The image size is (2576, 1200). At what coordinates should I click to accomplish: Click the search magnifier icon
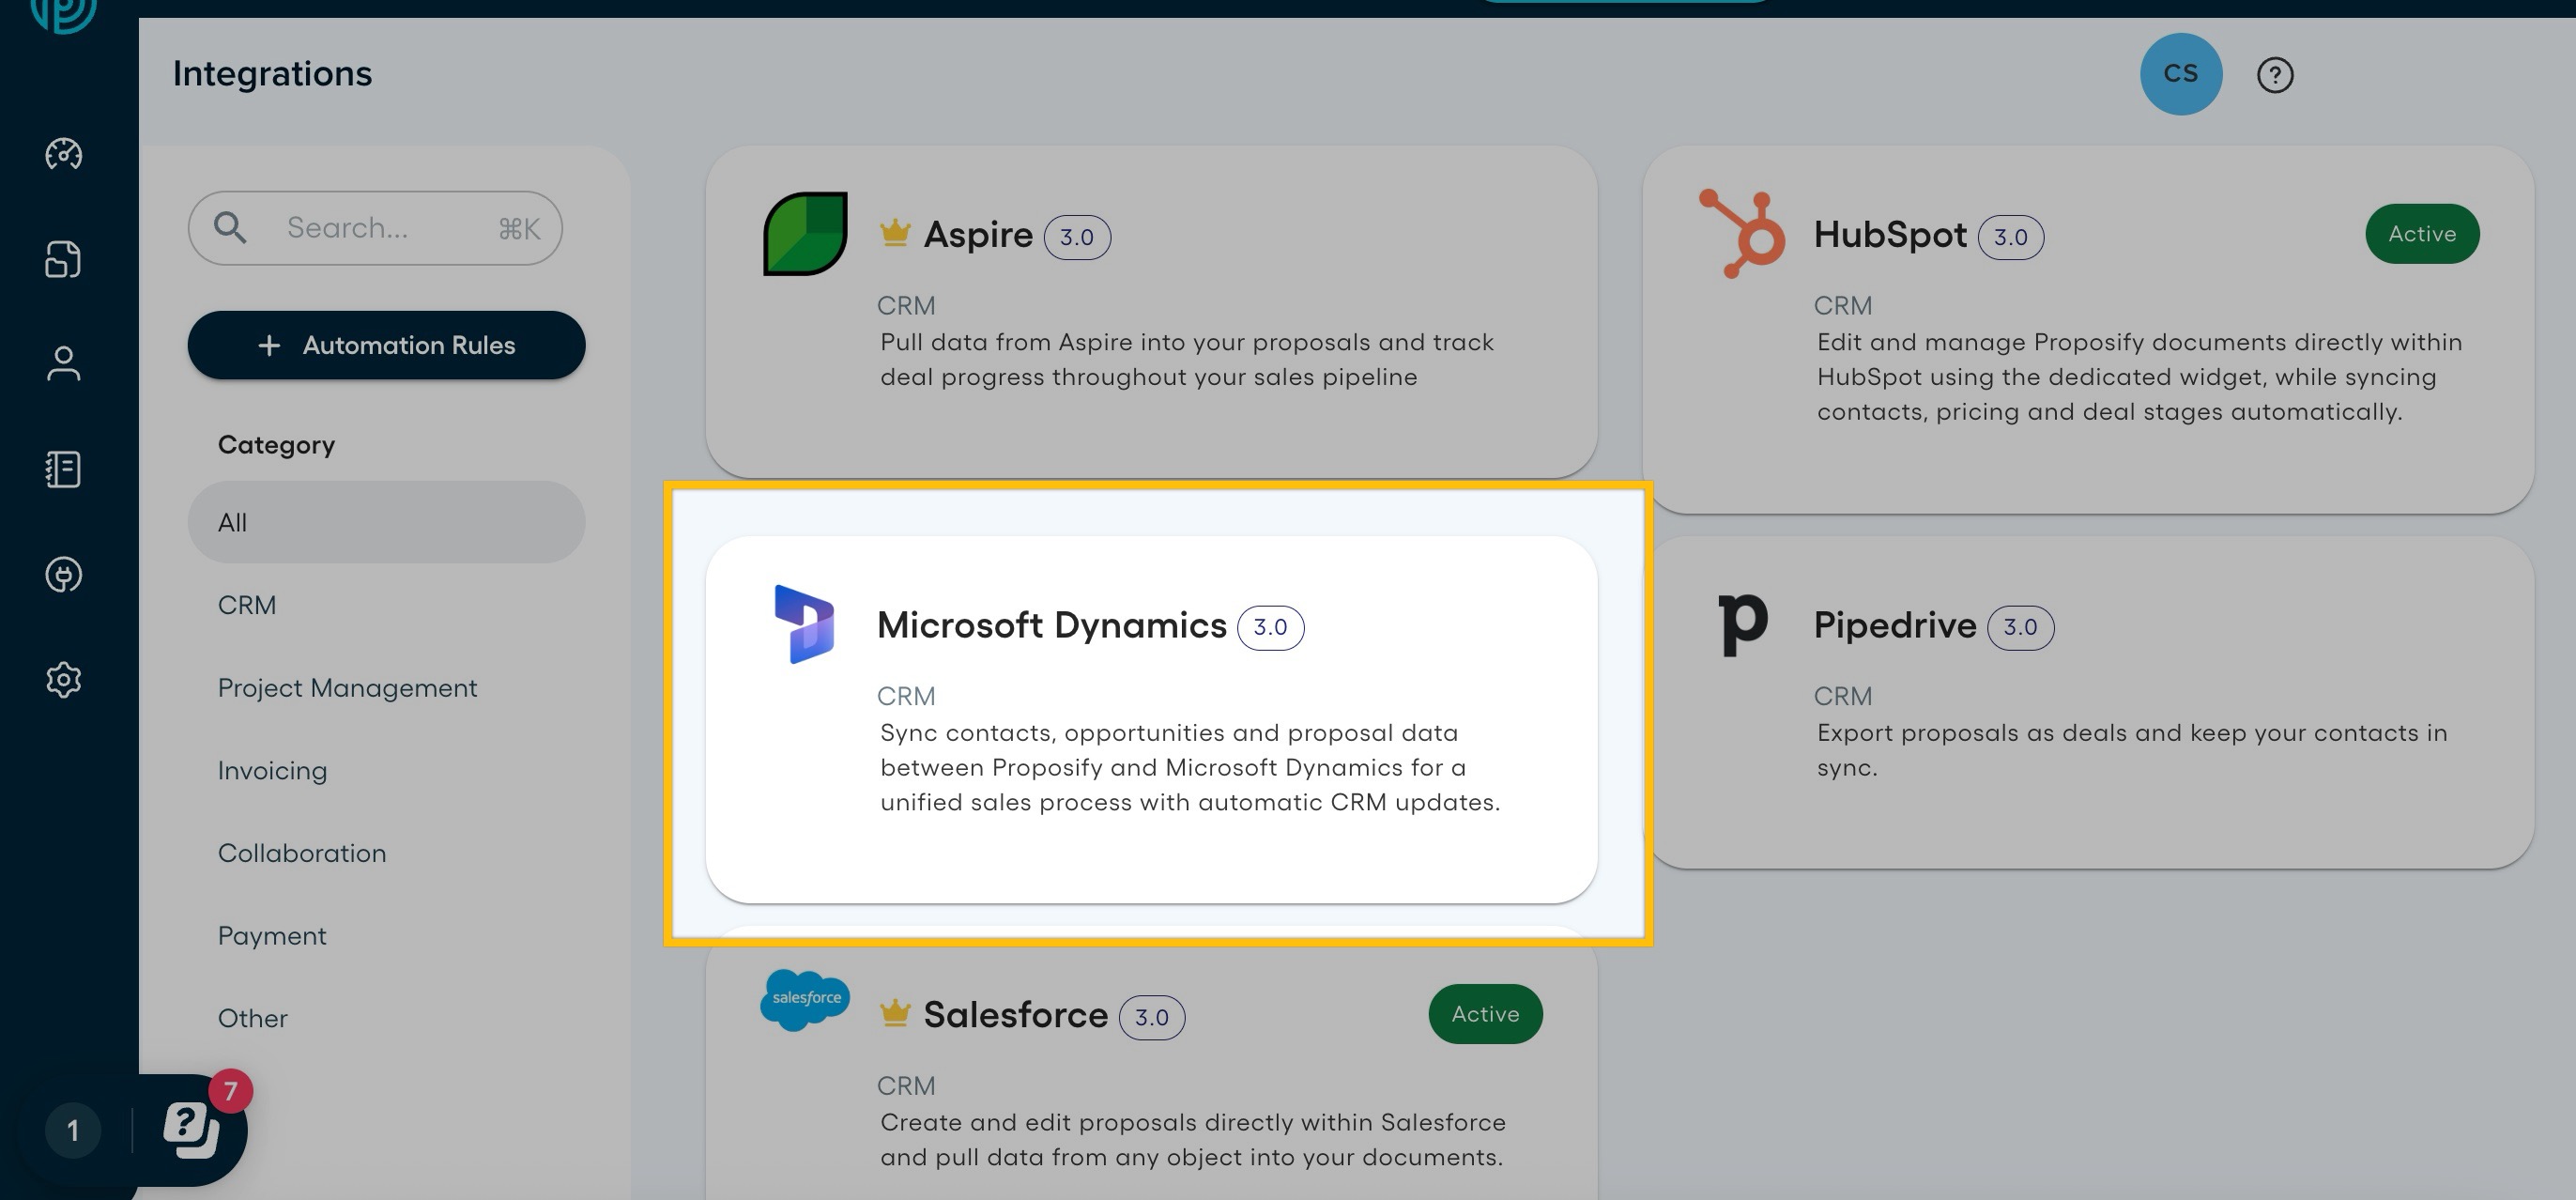coord(230,227)
